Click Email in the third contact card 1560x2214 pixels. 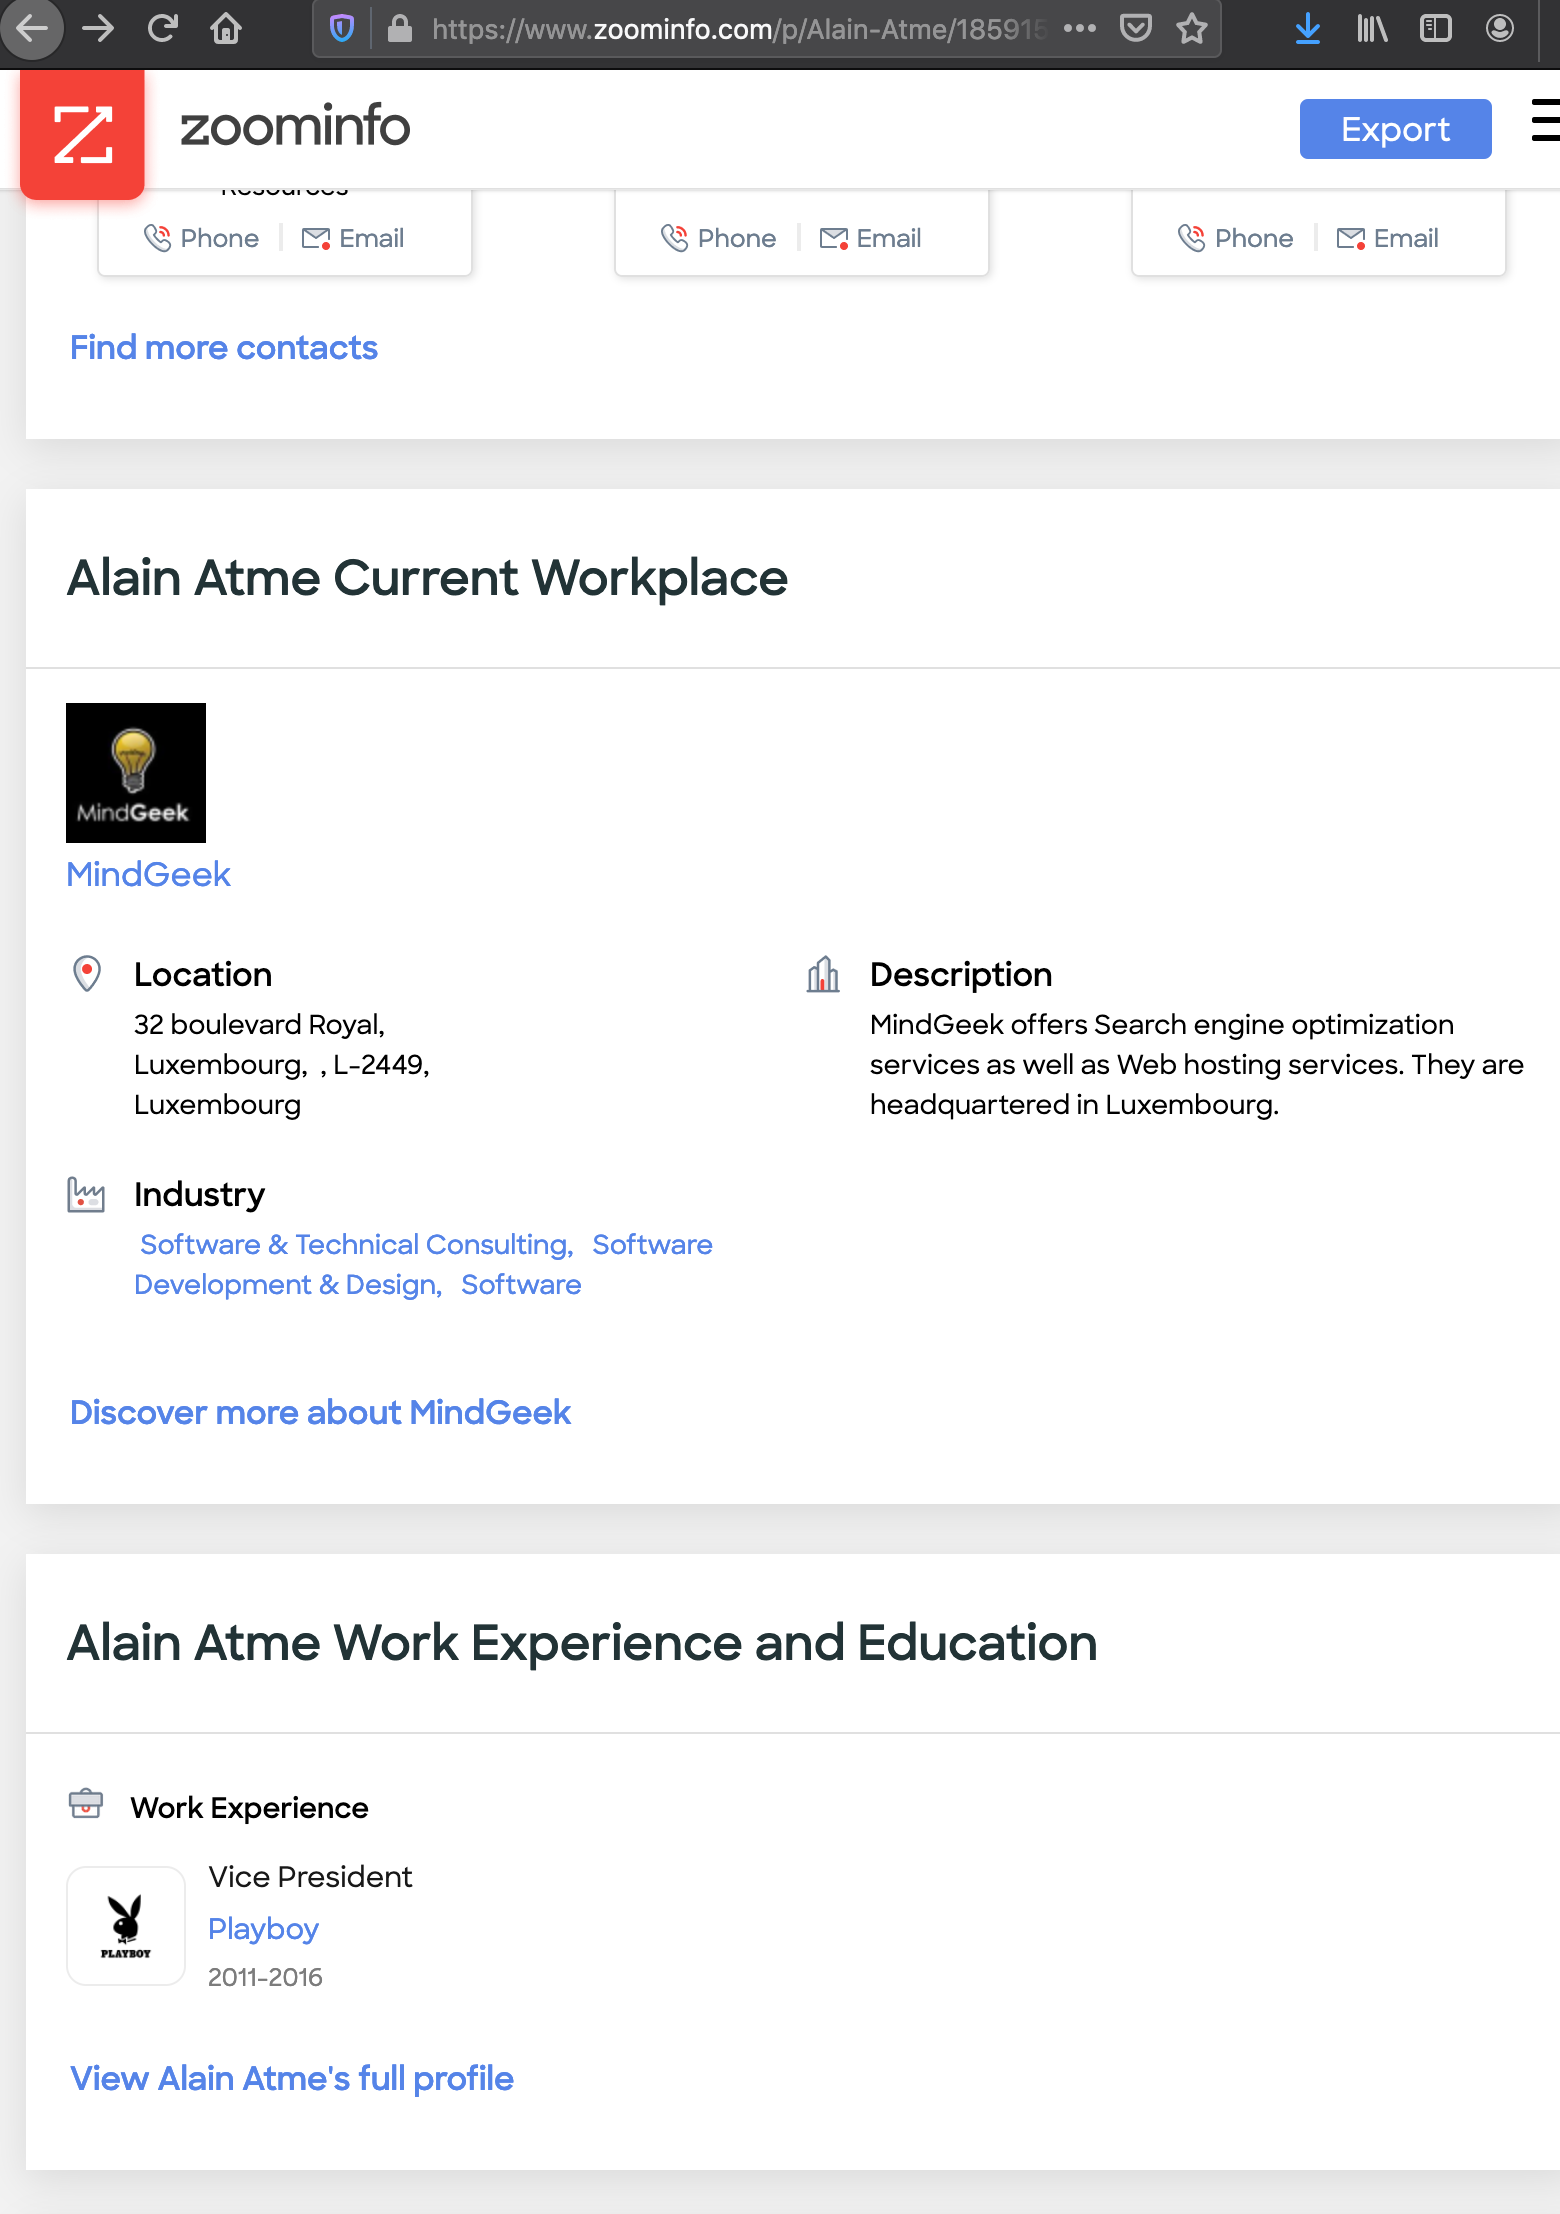tap(1387, 238)
